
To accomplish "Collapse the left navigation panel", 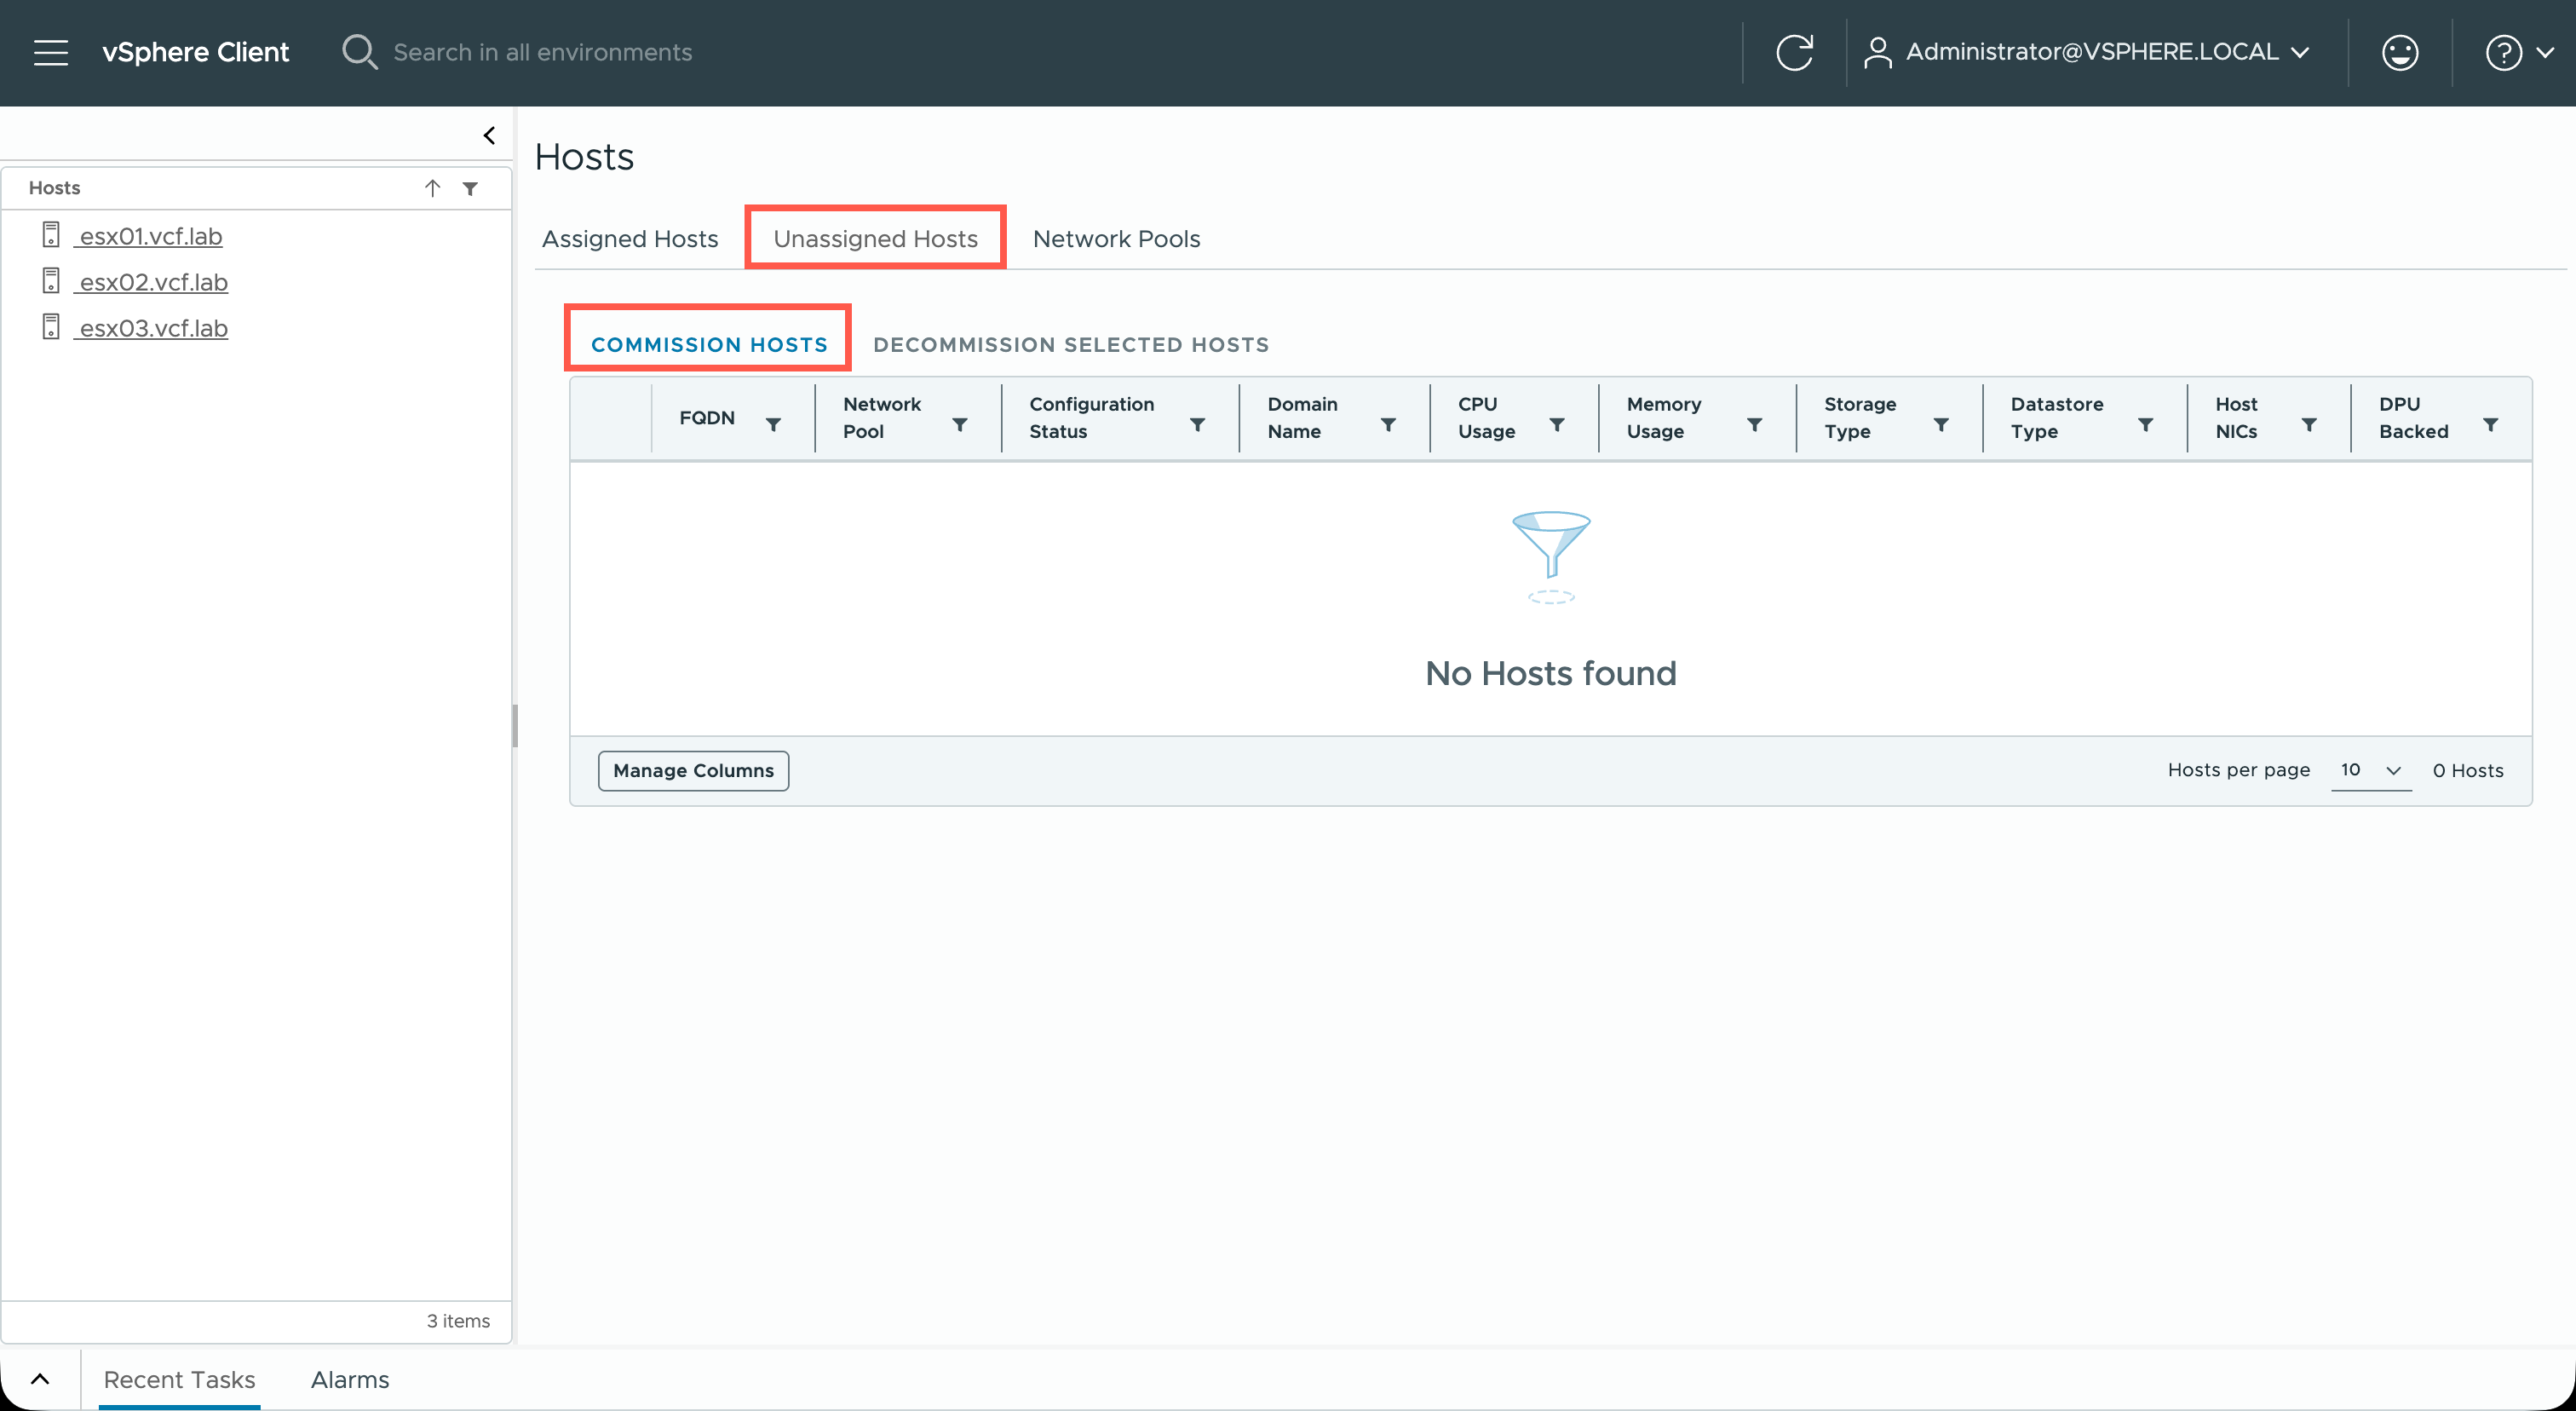I will pos(489,135).
